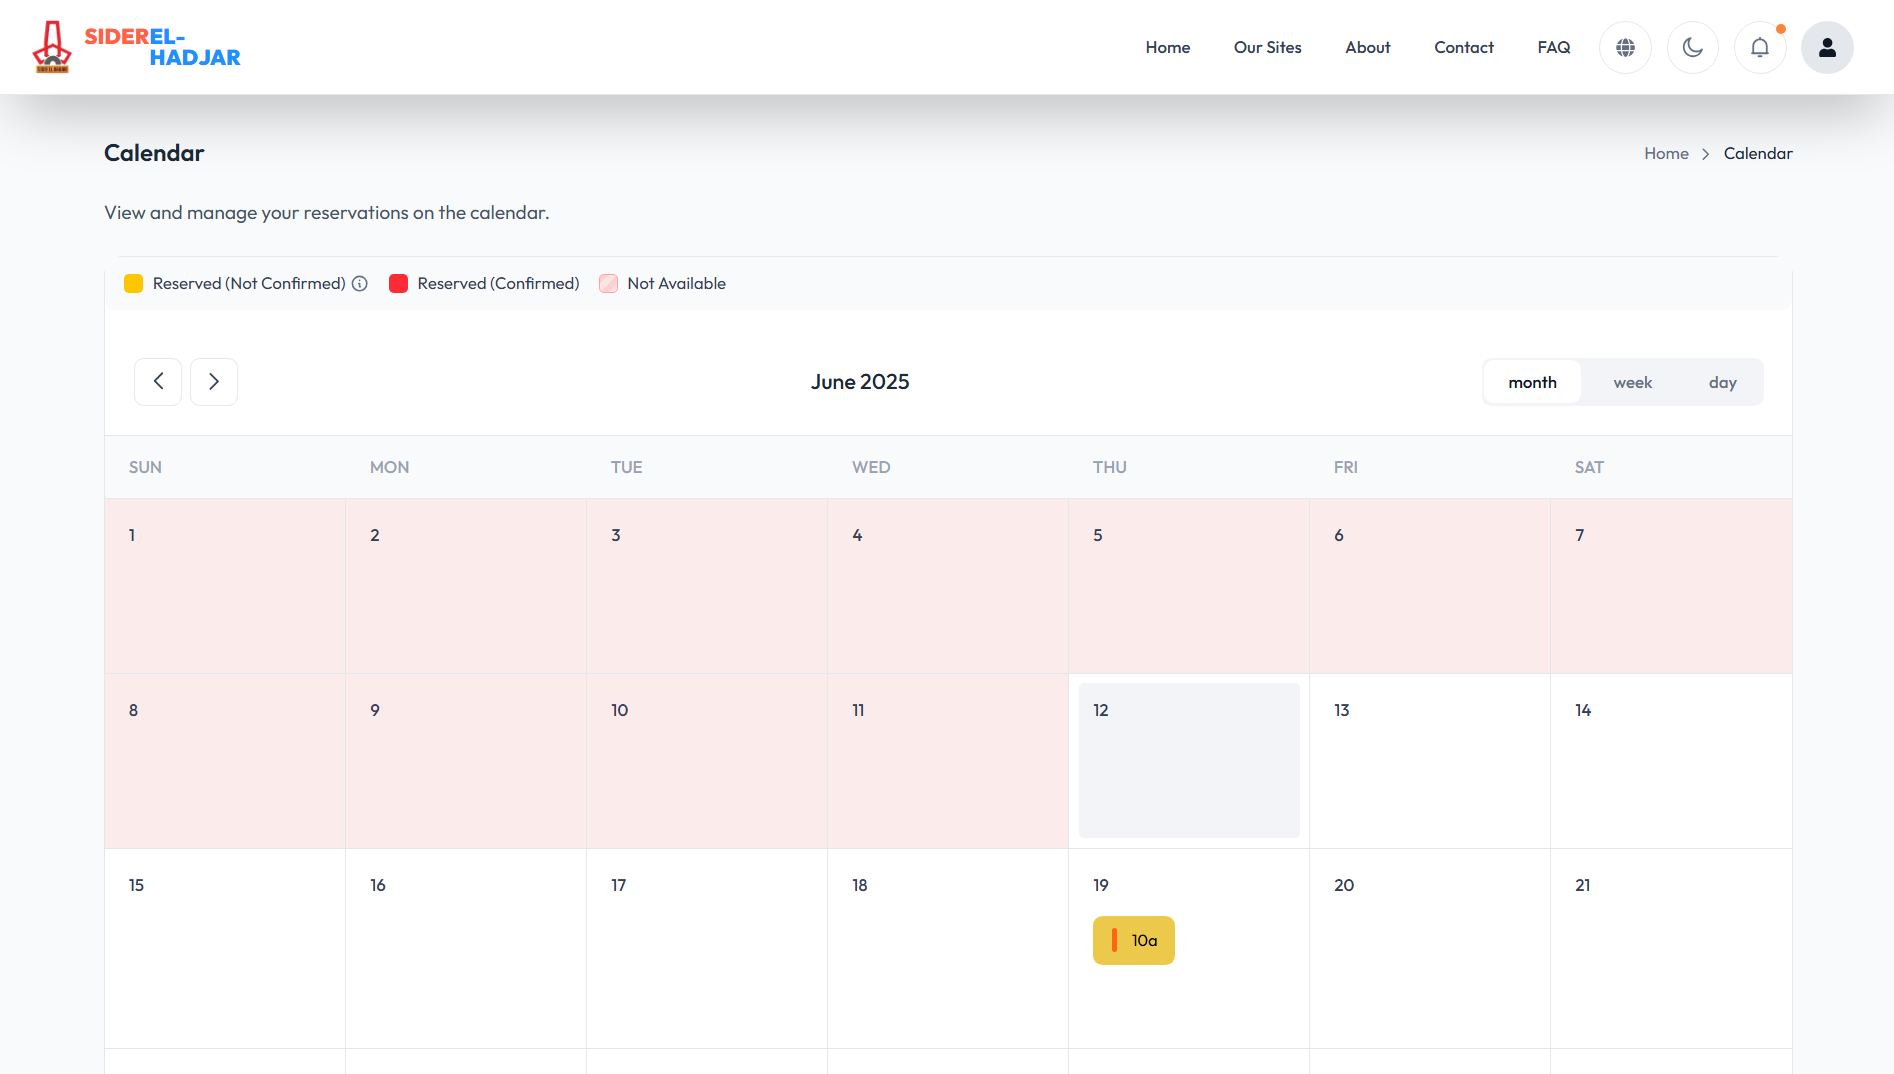Viewport: 1894px width, 1074px height.
Task: Go to previous month with left arrow
Action: [158, 381]
